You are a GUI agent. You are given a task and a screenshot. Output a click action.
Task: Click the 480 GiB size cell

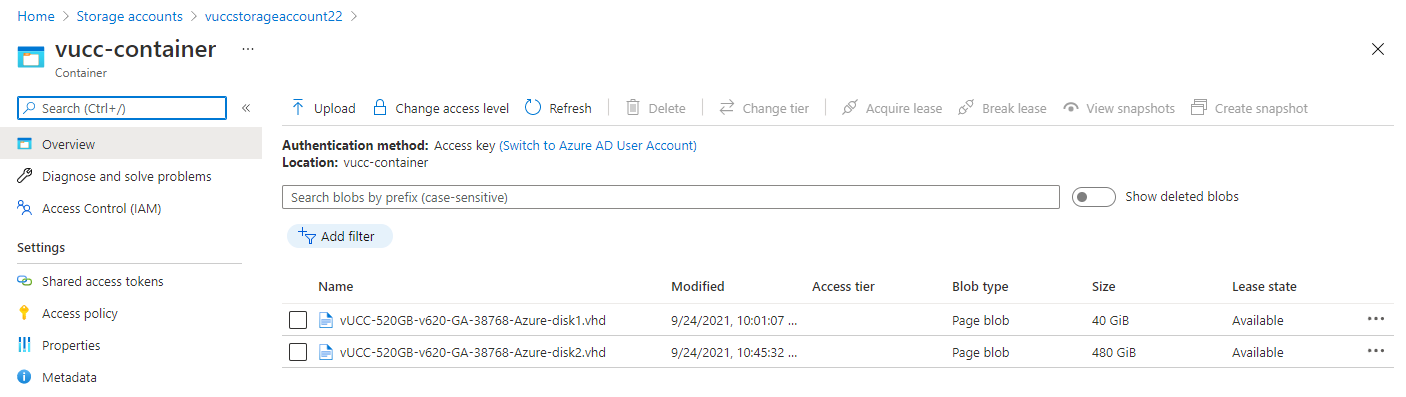click(x=1114, y=352)
